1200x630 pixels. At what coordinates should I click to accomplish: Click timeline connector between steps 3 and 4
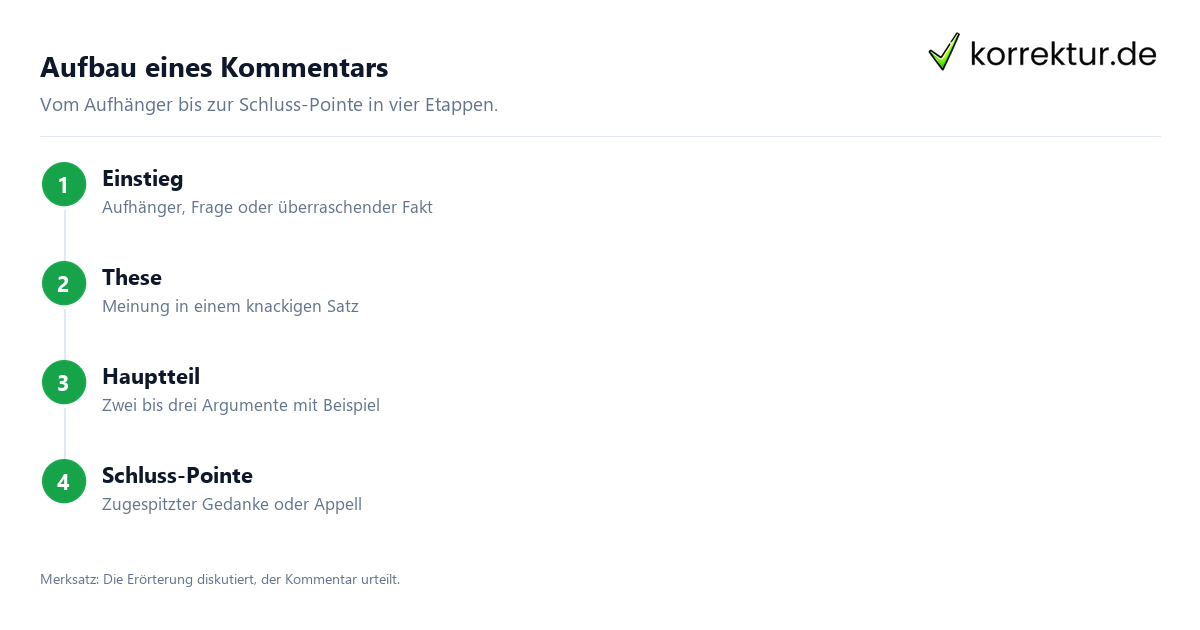[x=64, y=432]
